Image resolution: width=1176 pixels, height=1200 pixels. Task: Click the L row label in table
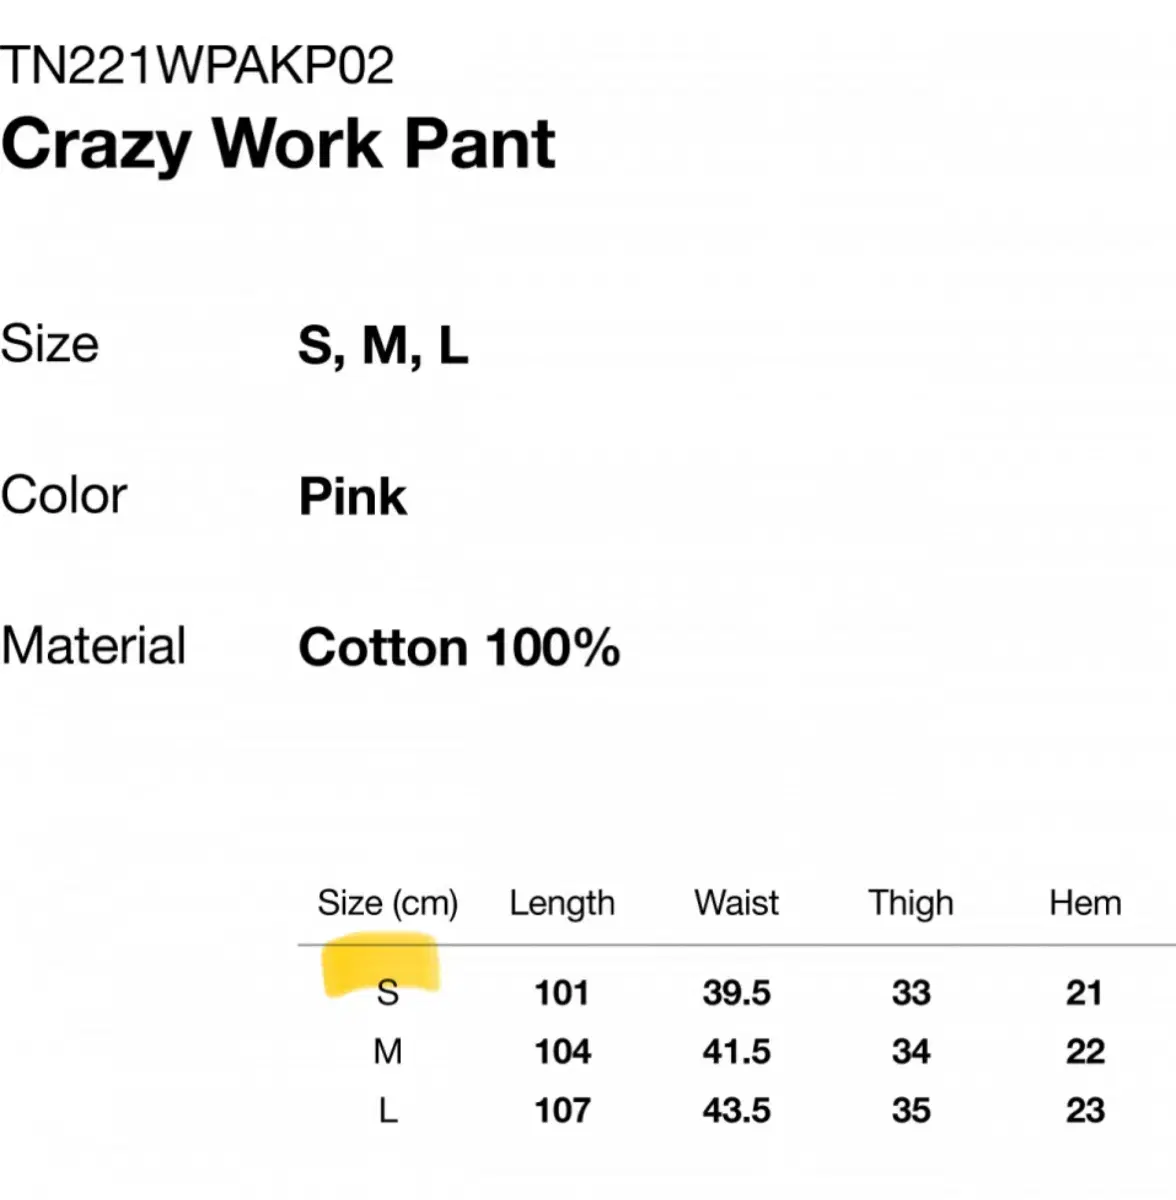click(x=388, y=1110)
